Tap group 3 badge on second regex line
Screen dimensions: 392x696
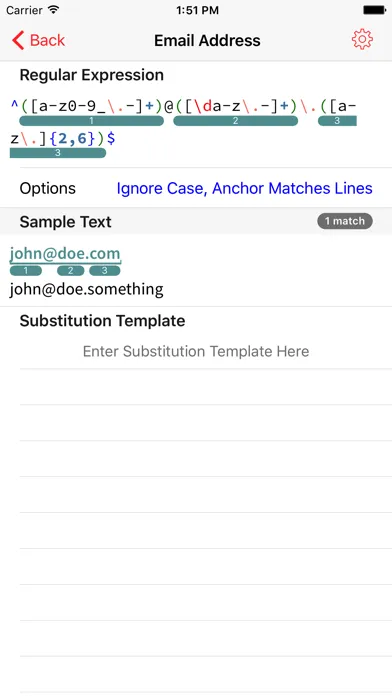(58, 153)
